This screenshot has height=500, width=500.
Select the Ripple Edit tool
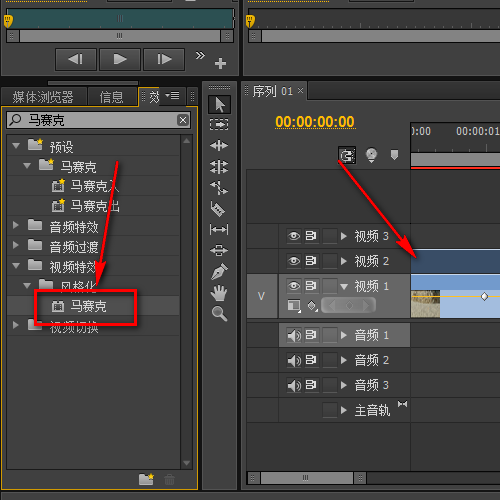coord(219,146)
